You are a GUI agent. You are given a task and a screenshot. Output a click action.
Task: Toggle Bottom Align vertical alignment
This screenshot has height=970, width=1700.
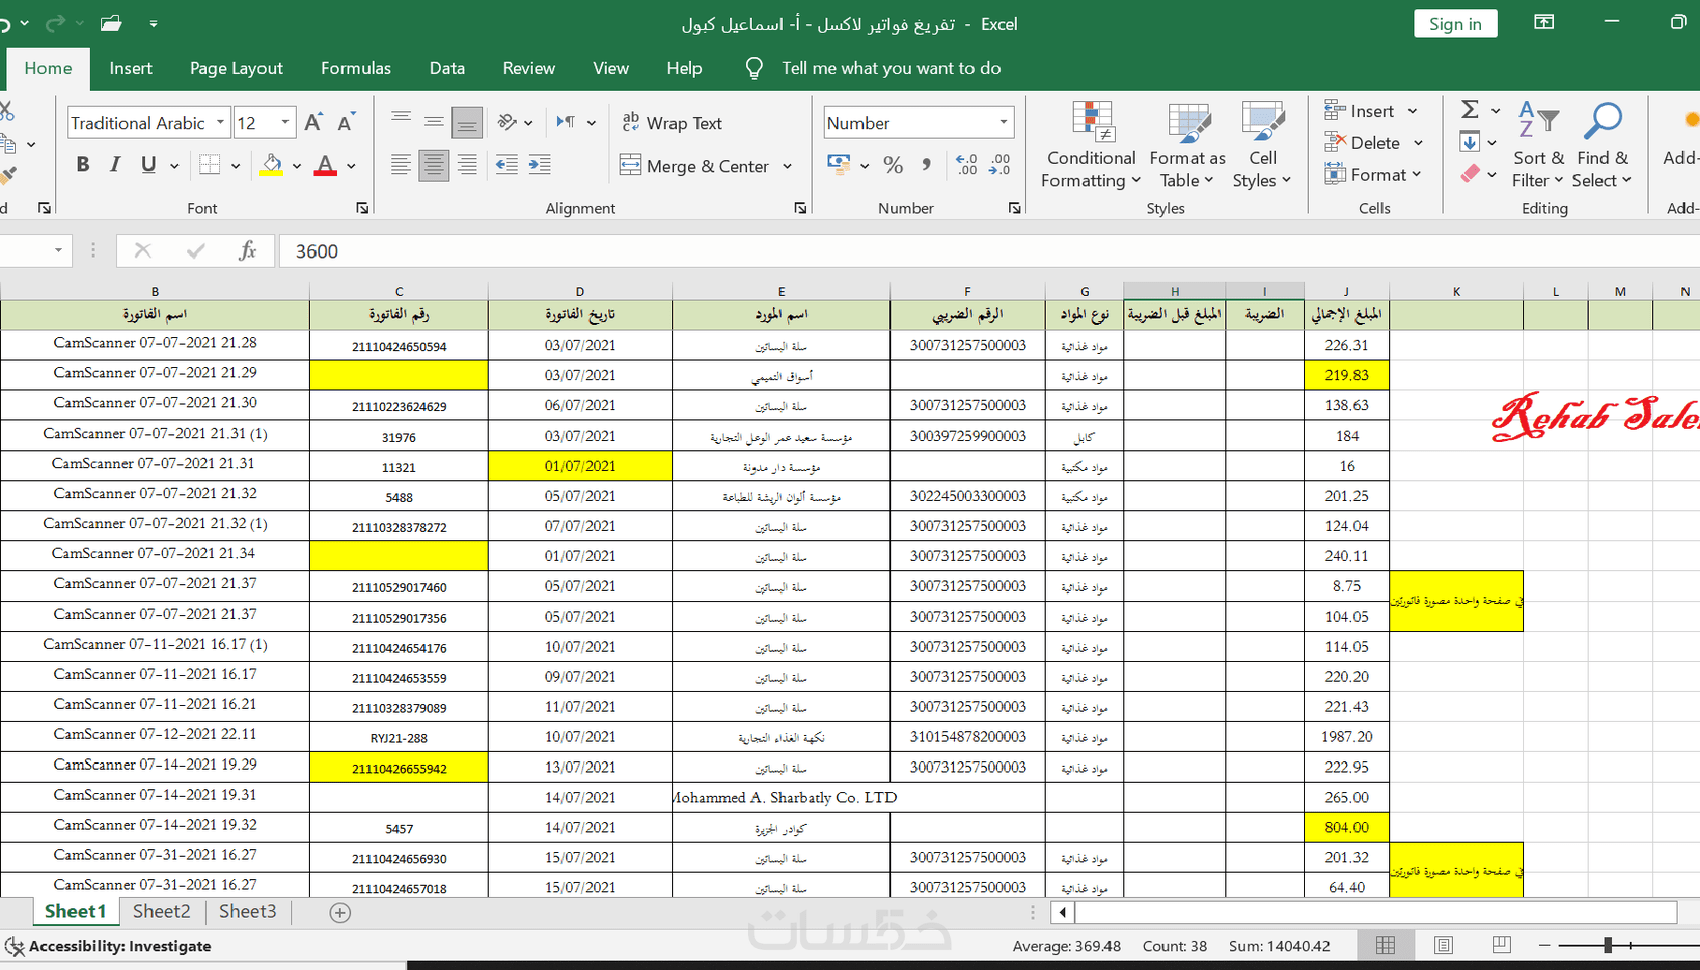pos(467,123)
